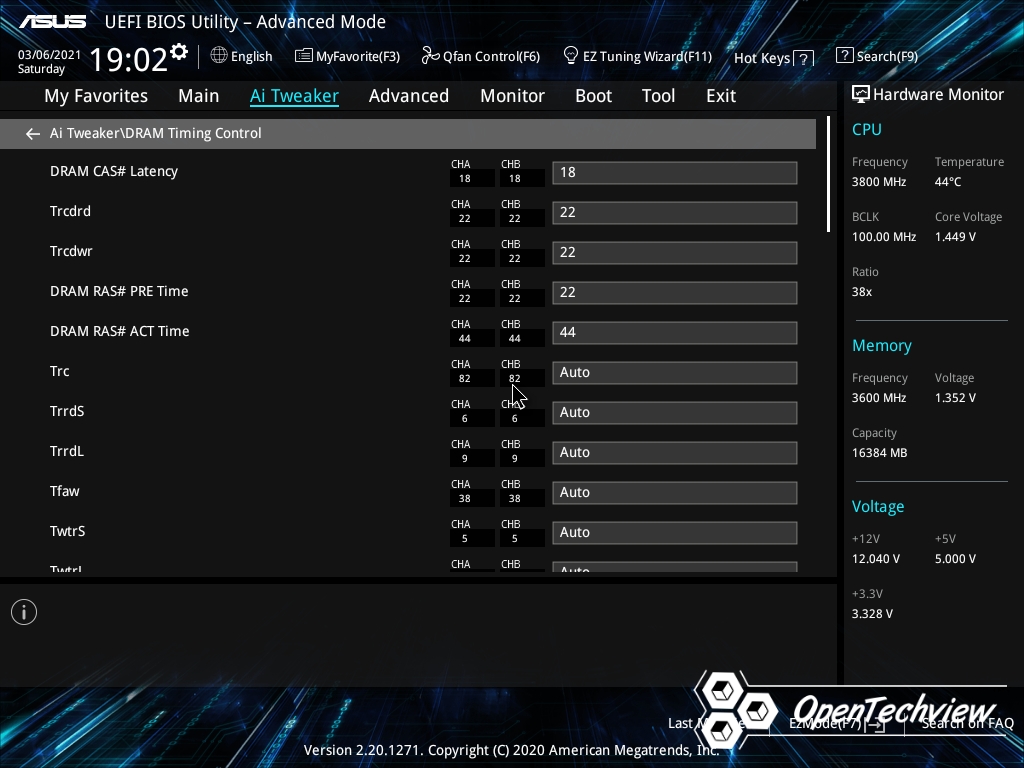Show Hot Keys question mark icon
1024x768 pixels.
(804, 58)
